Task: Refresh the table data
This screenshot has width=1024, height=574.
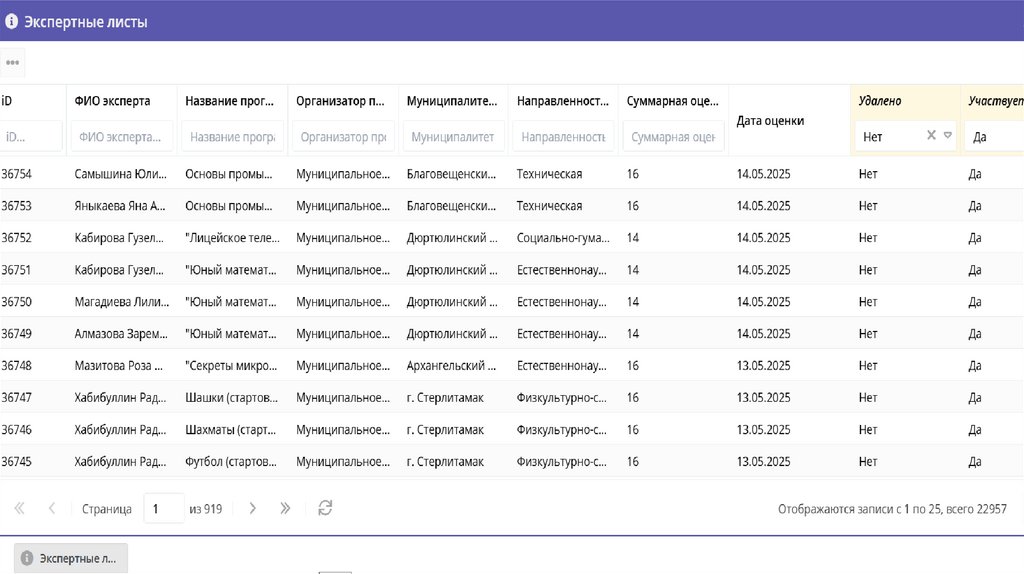Action: click(325, 508)
